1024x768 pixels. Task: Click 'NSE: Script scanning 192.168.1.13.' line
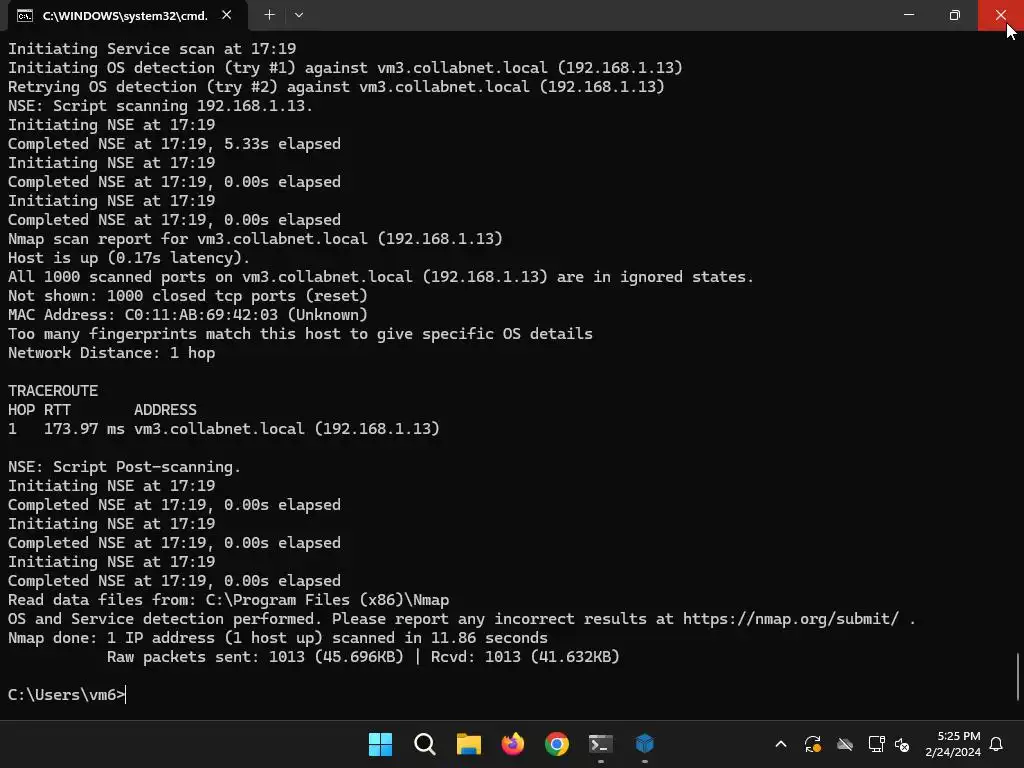160,105
